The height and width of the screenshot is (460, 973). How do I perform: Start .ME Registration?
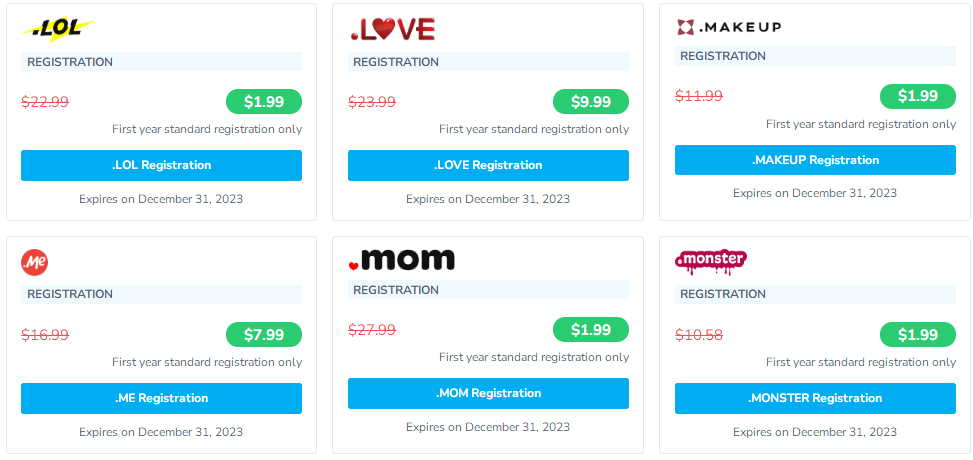click(x=161, y=398)
